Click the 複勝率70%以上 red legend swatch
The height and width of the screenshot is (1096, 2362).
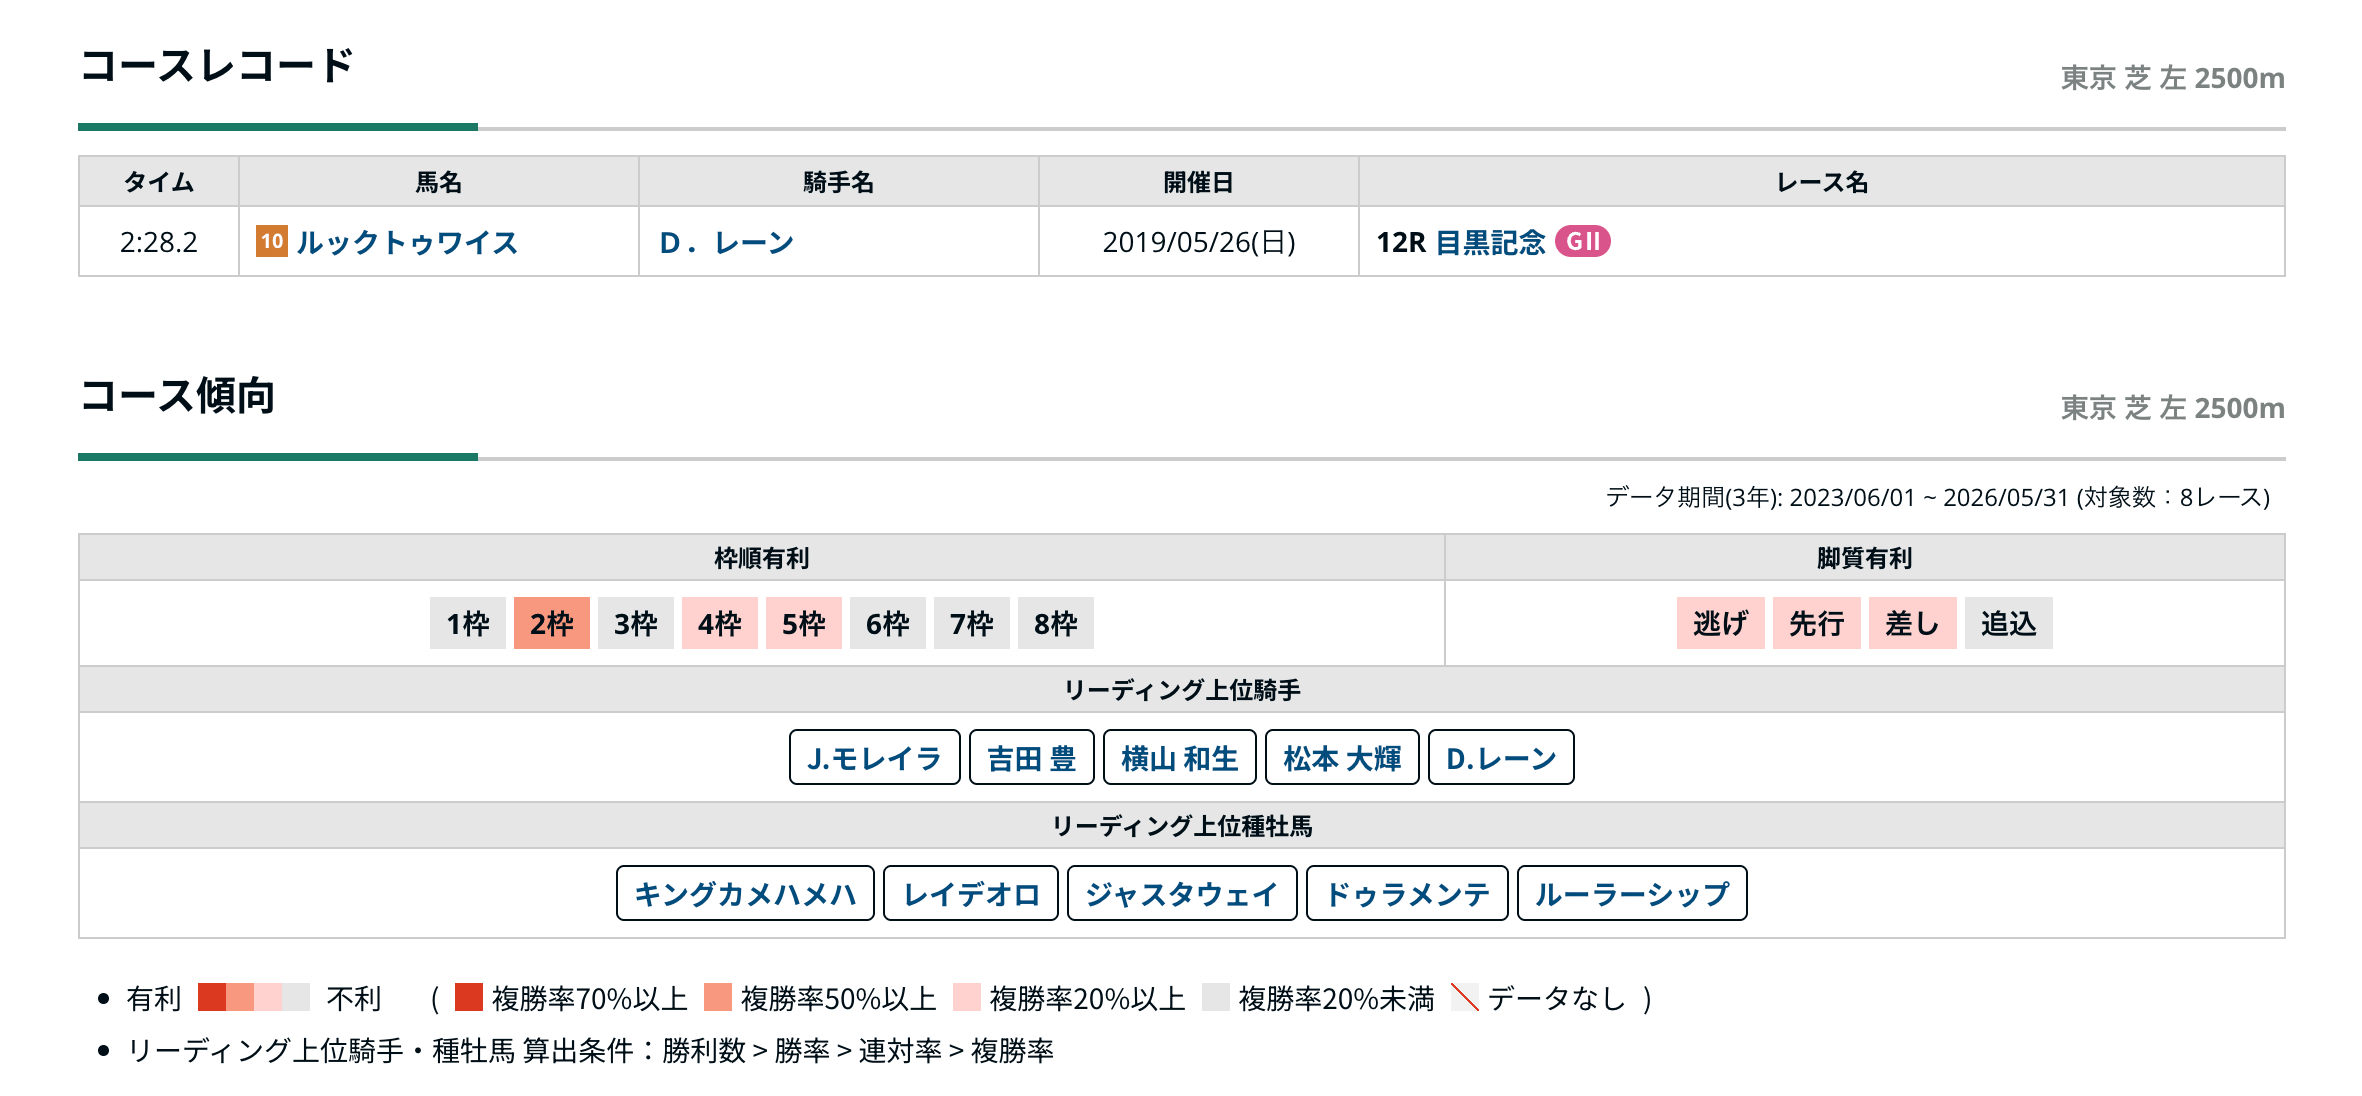469,997
